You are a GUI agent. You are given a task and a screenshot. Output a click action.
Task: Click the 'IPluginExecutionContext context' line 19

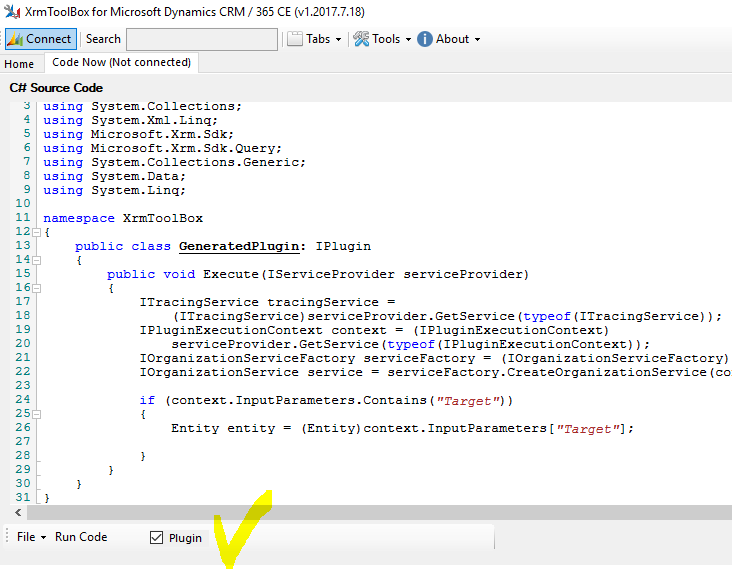point(374,330)
